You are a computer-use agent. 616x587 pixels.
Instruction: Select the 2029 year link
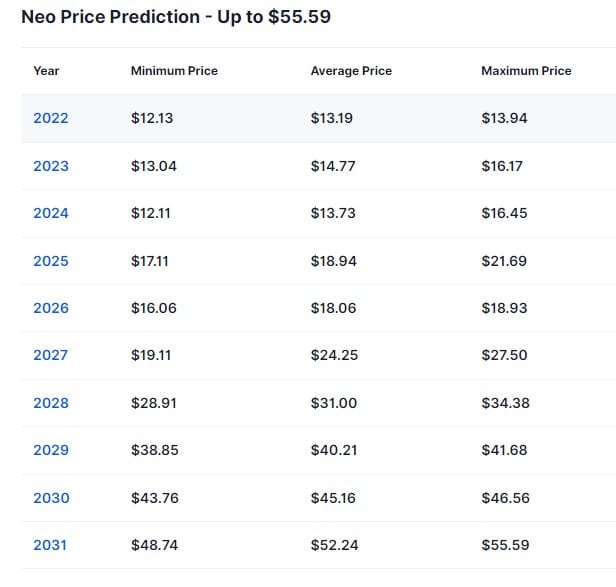[x=51, y=450]
